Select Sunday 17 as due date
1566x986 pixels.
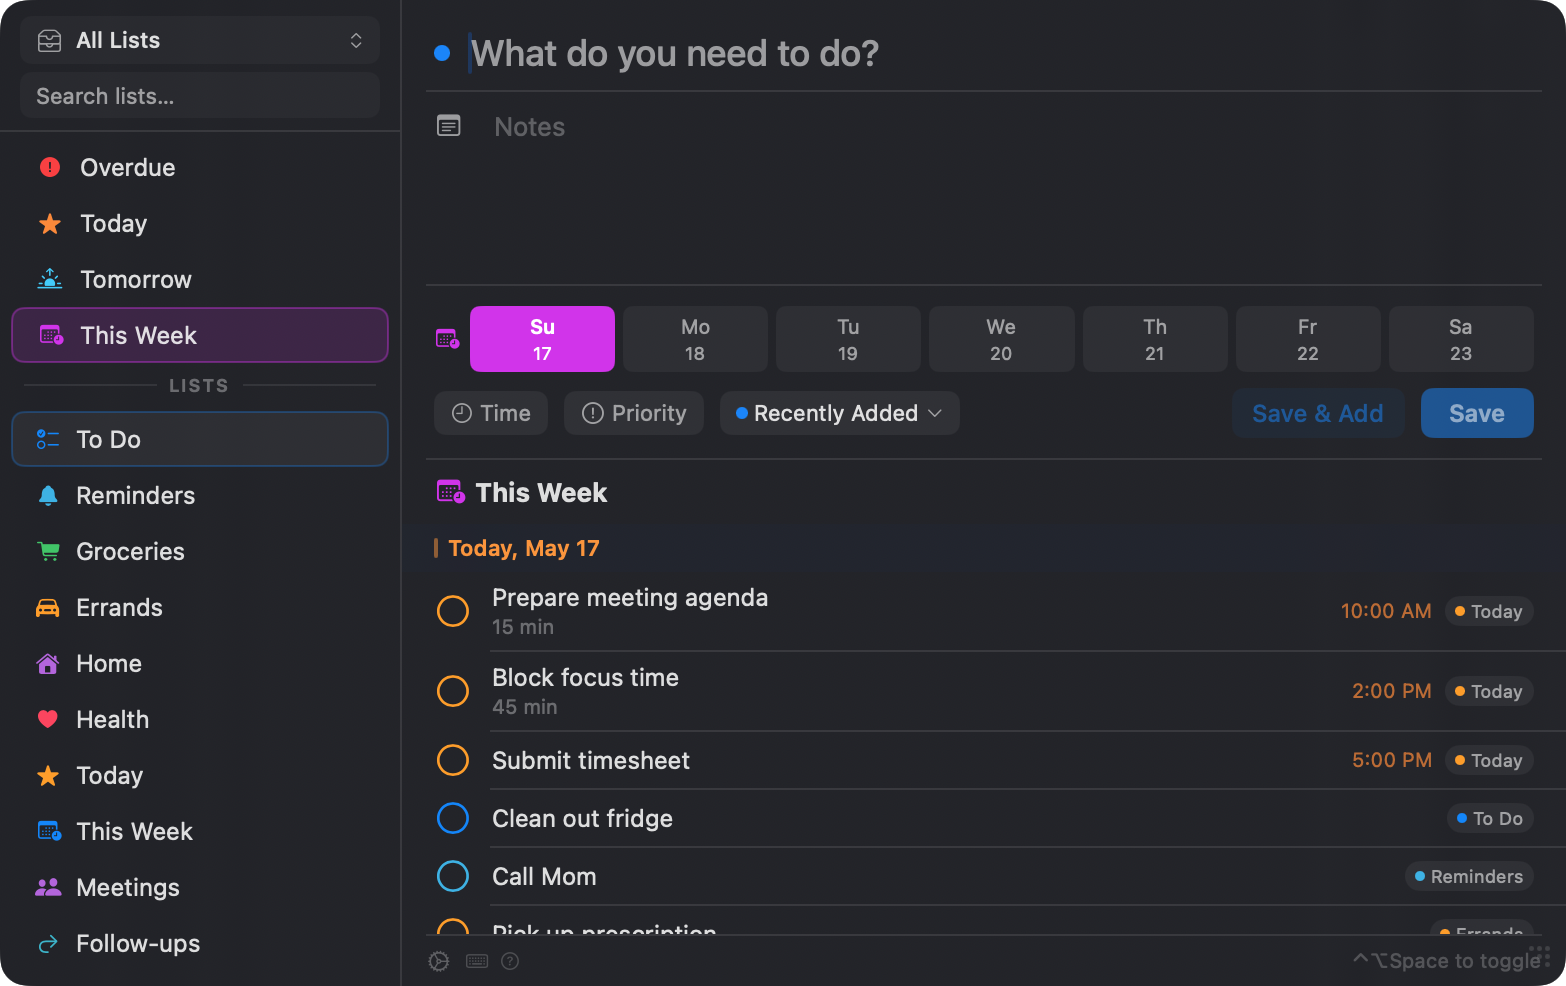(542, 339)
